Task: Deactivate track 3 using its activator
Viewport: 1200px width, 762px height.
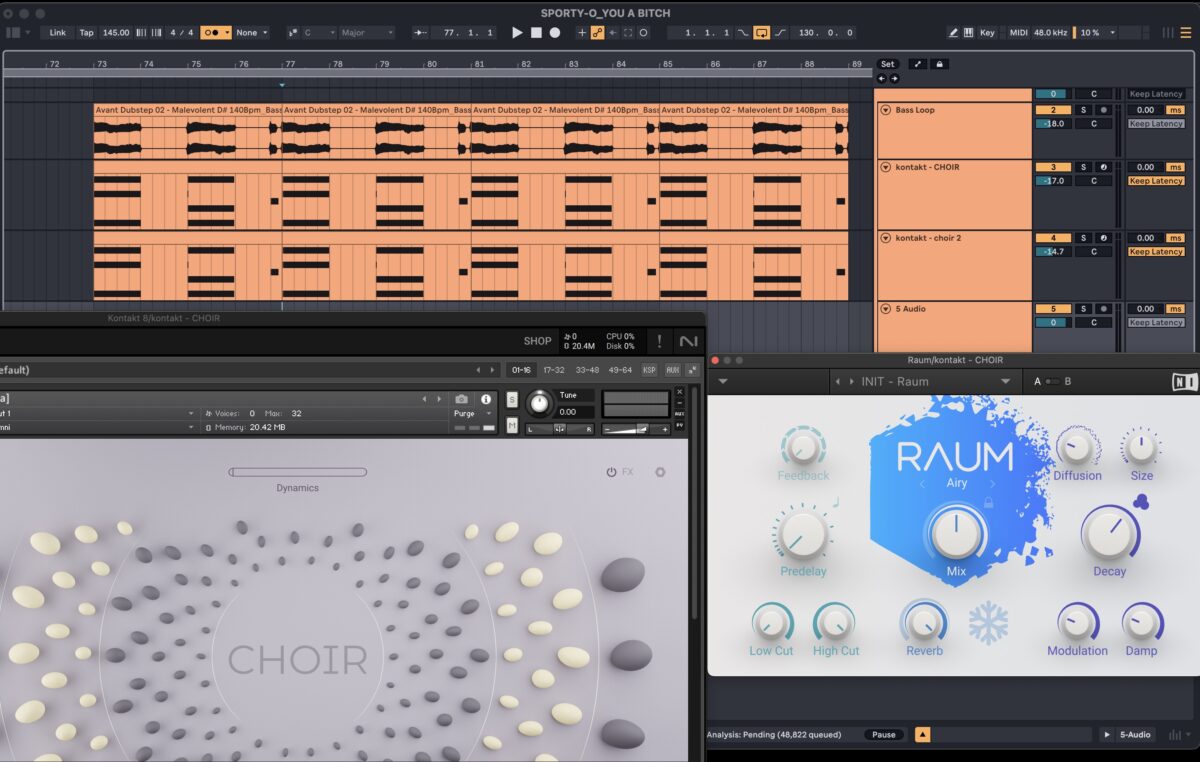Action: coord(1053,167)
